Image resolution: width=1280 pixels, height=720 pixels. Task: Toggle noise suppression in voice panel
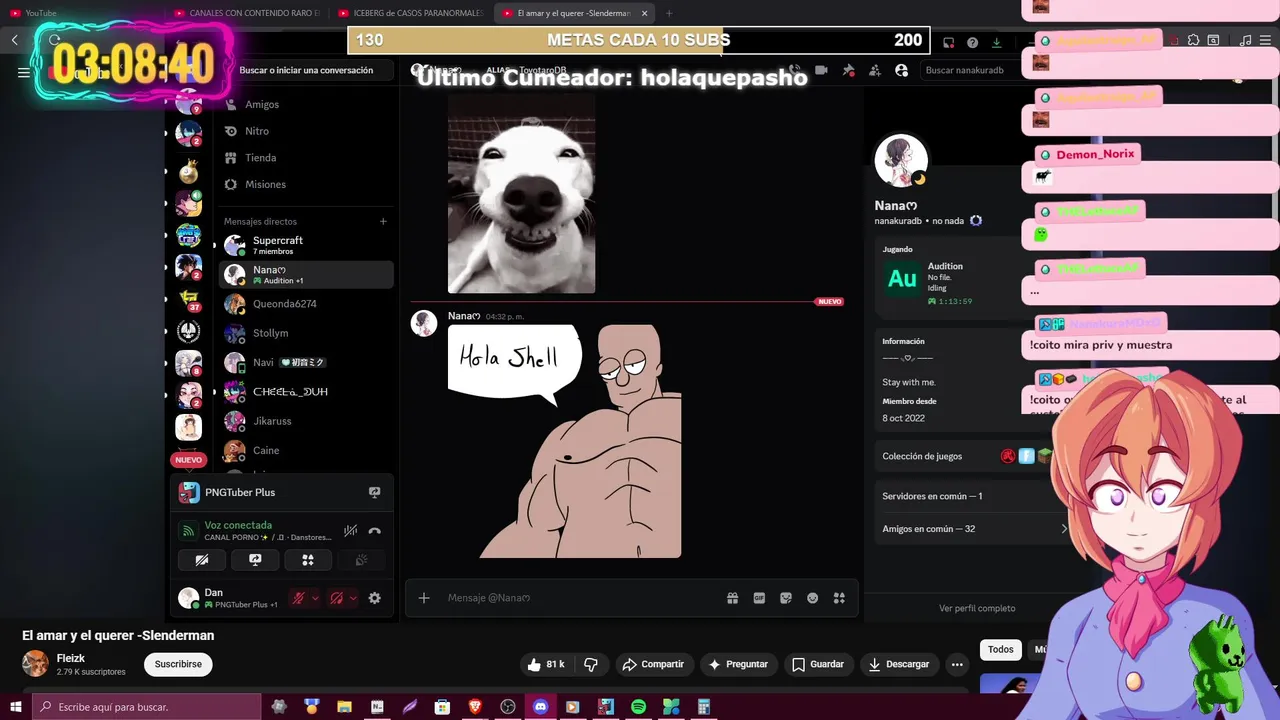[x=351, y=531]
